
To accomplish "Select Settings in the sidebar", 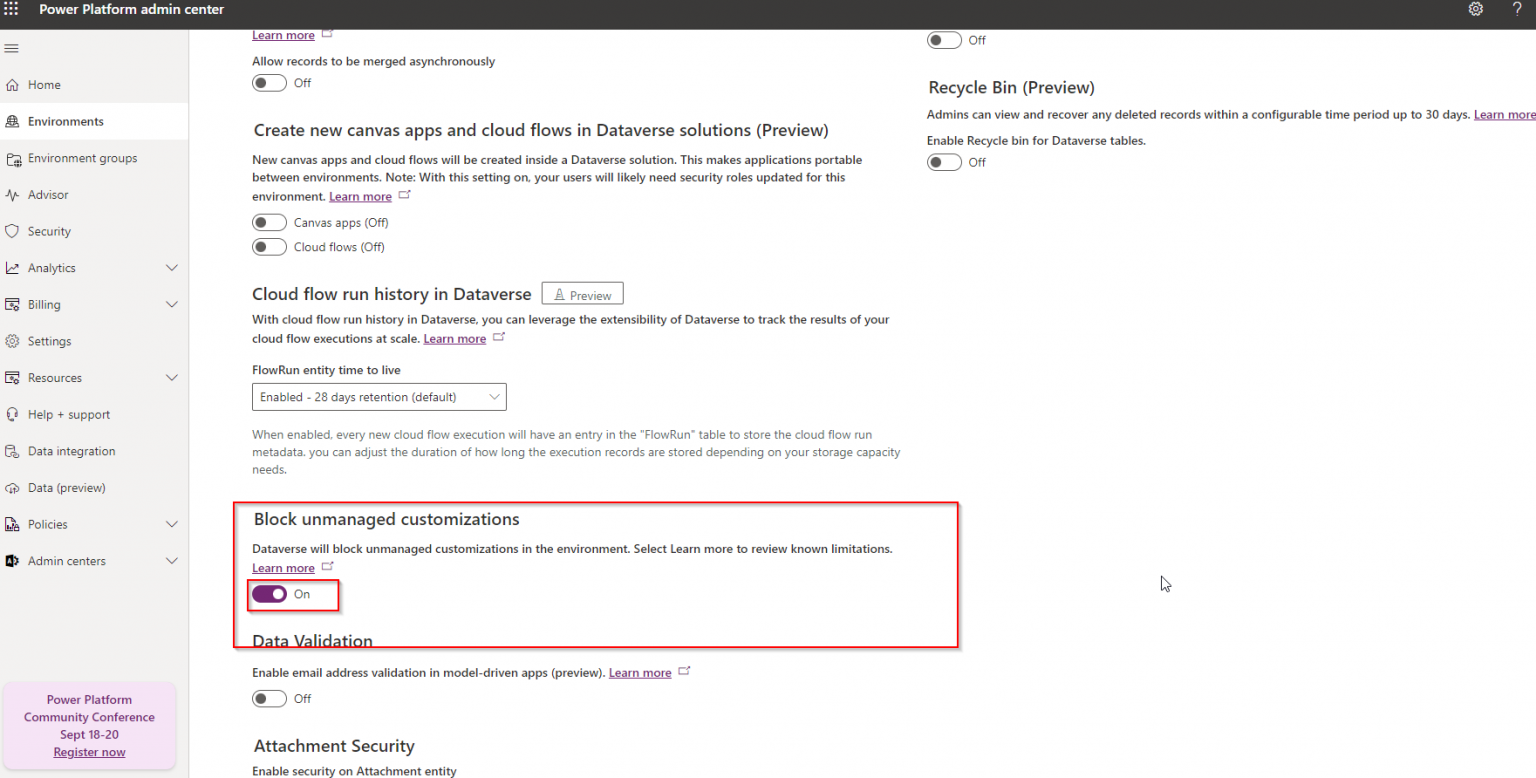I will click(x=47, y=340).
